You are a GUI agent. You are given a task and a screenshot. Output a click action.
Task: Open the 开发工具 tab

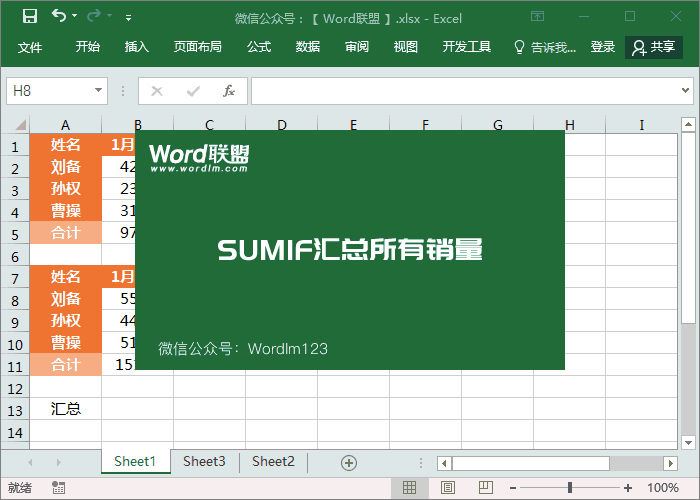click(467, 46)
